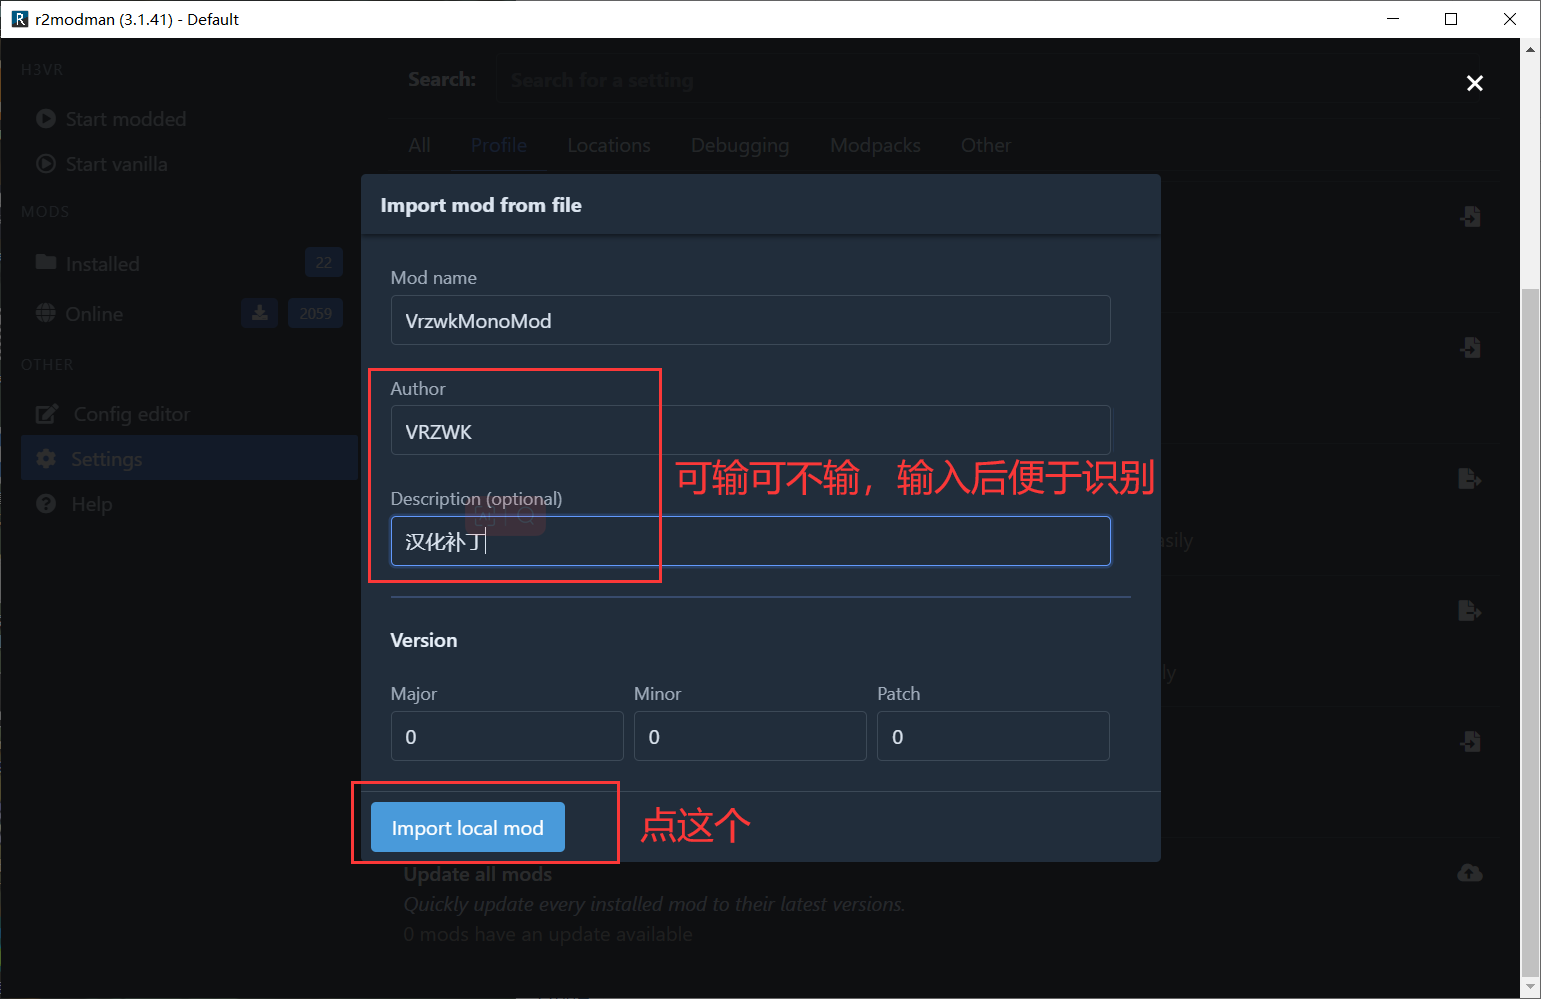Click the Mod name input field
This screenshot has height=999, width=1541.
click(750, 320)
